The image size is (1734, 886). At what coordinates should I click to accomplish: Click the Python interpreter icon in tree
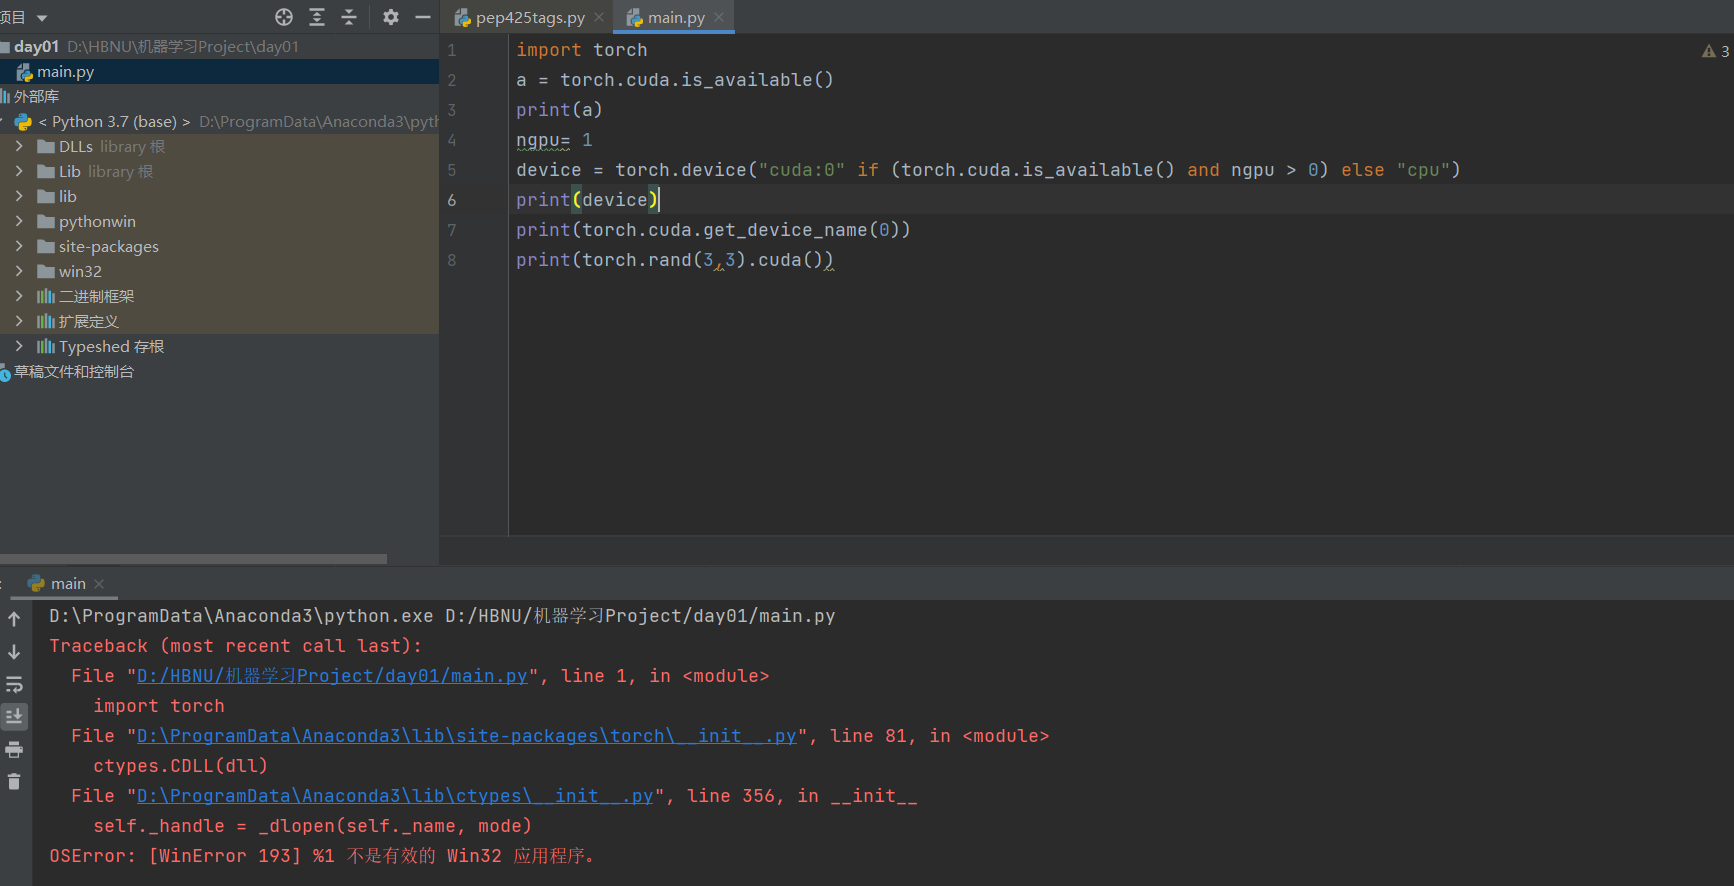click(x=24, y=122)
